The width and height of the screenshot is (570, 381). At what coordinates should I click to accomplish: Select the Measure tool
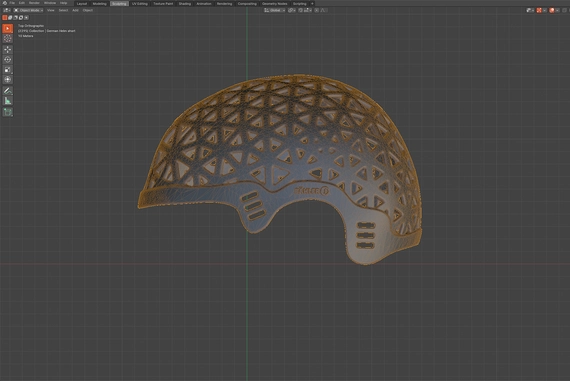(x=8, y=101)
